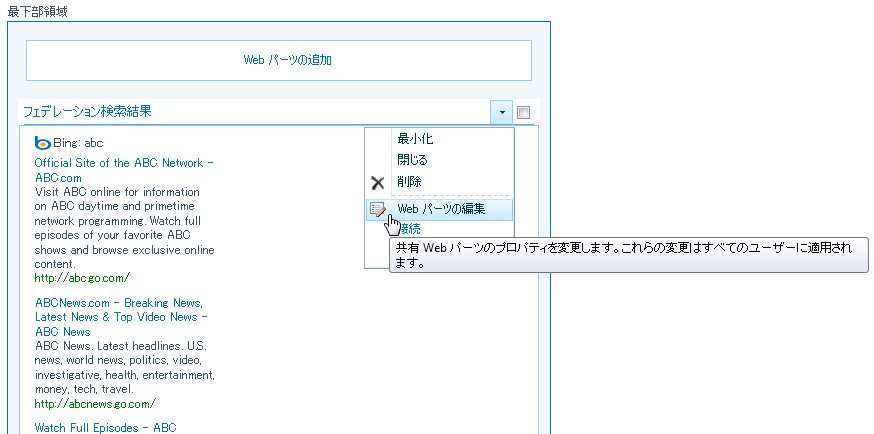Select 接続 in the context menu
Screen dimensions: 874x434
pos(411,228)
